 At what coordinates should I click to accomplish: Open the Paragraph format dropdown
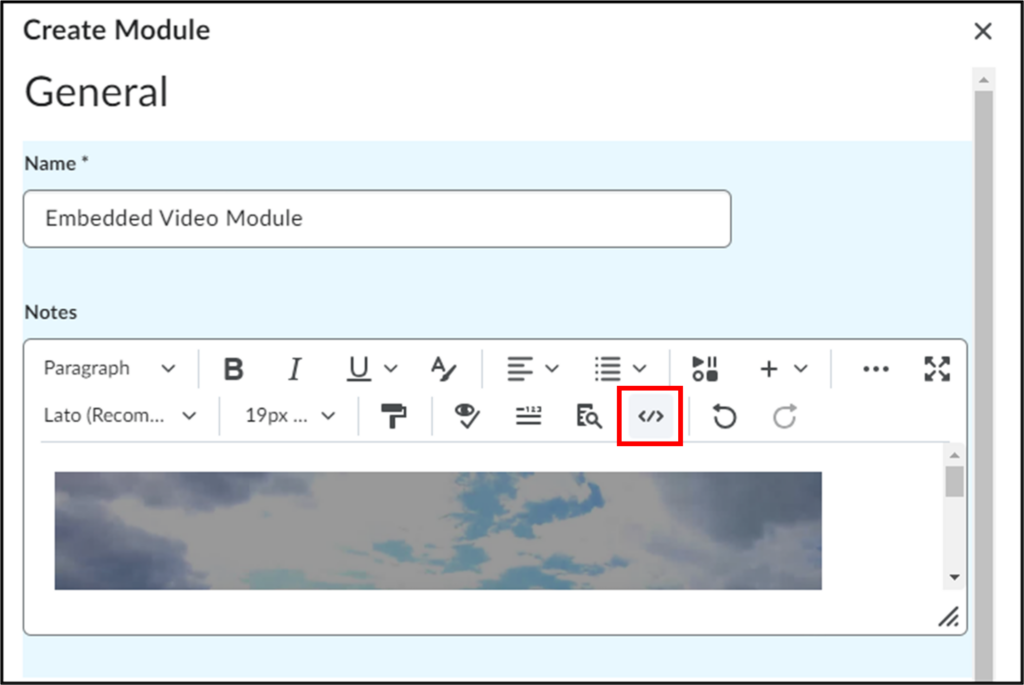tap(110, 368)
